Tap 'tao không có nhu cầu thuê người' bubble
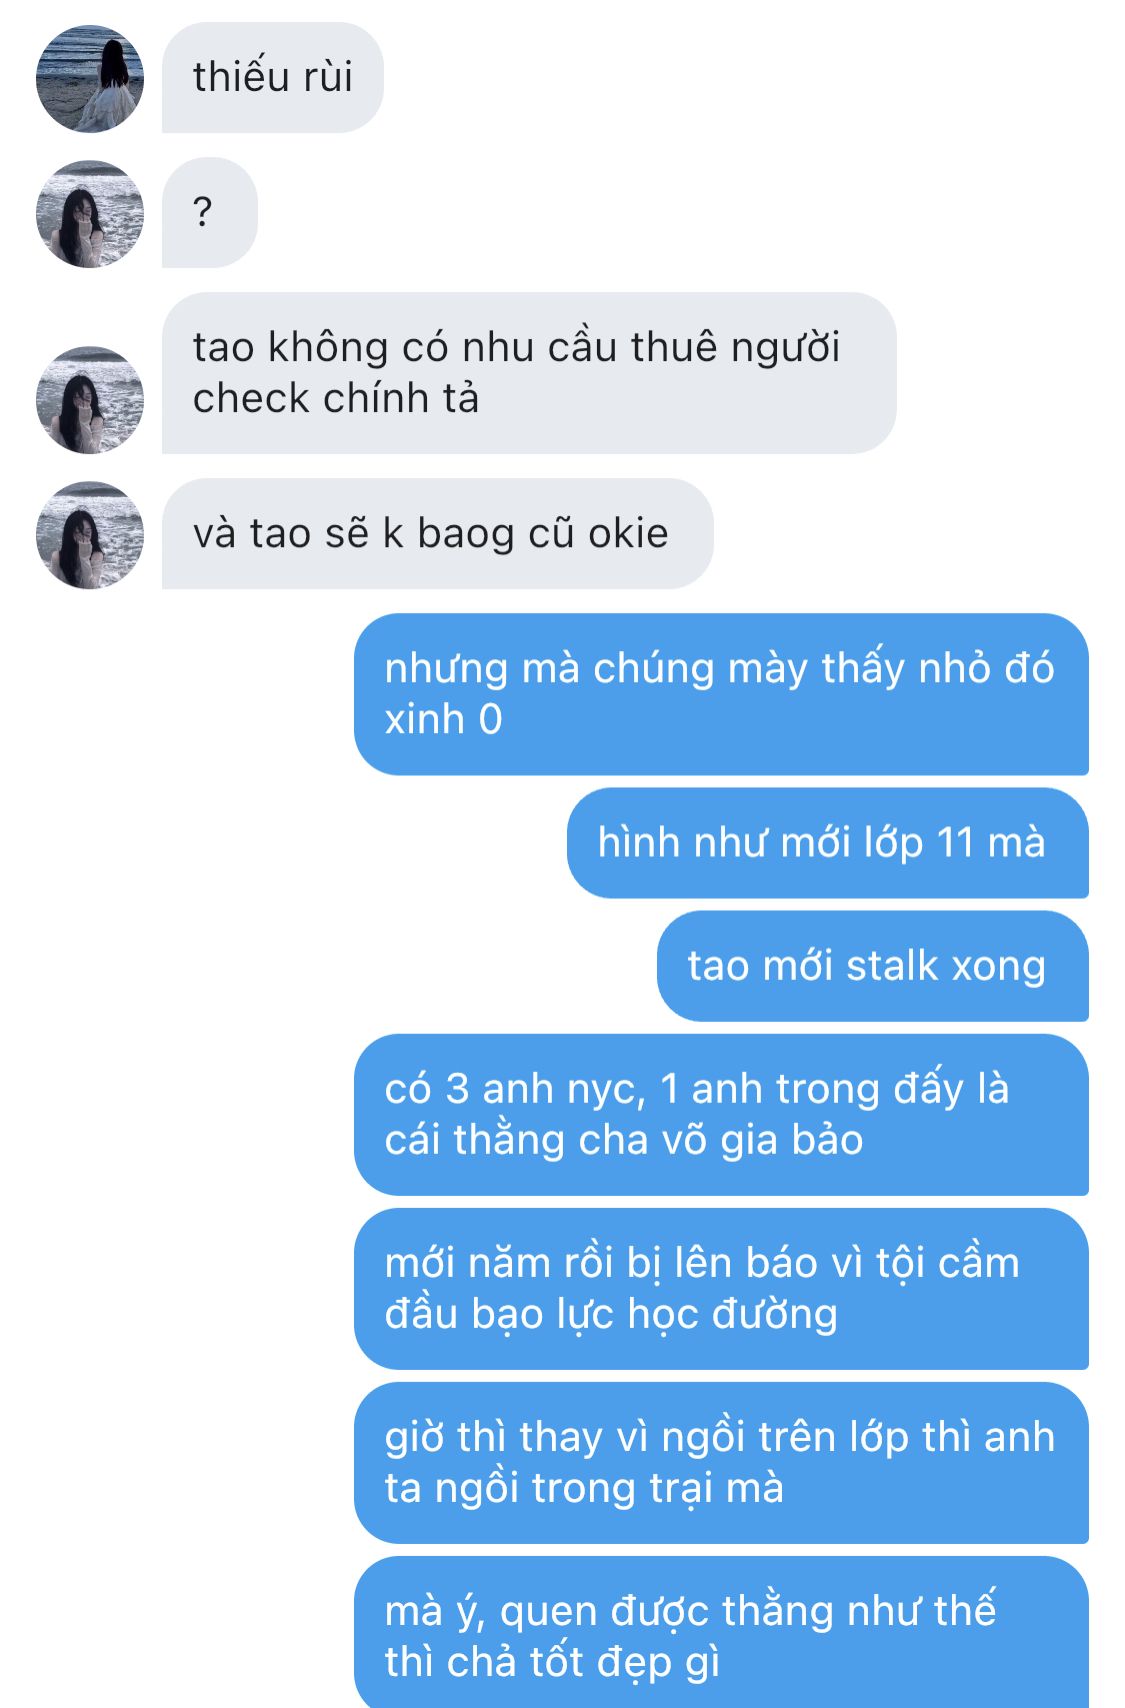1125x1708 pixels. pyautogui.click(x=529, y=373)
